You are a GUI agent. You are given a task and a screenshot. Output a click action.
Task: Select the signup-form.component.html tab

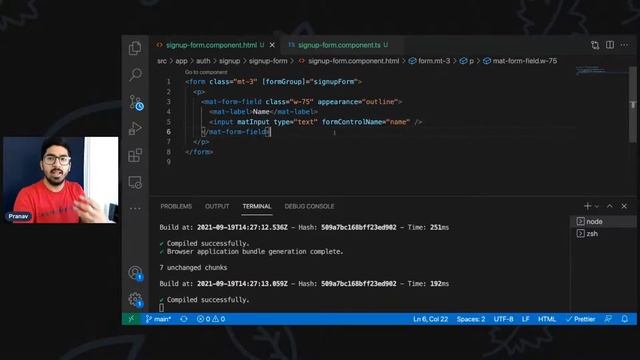coord(211,45)
